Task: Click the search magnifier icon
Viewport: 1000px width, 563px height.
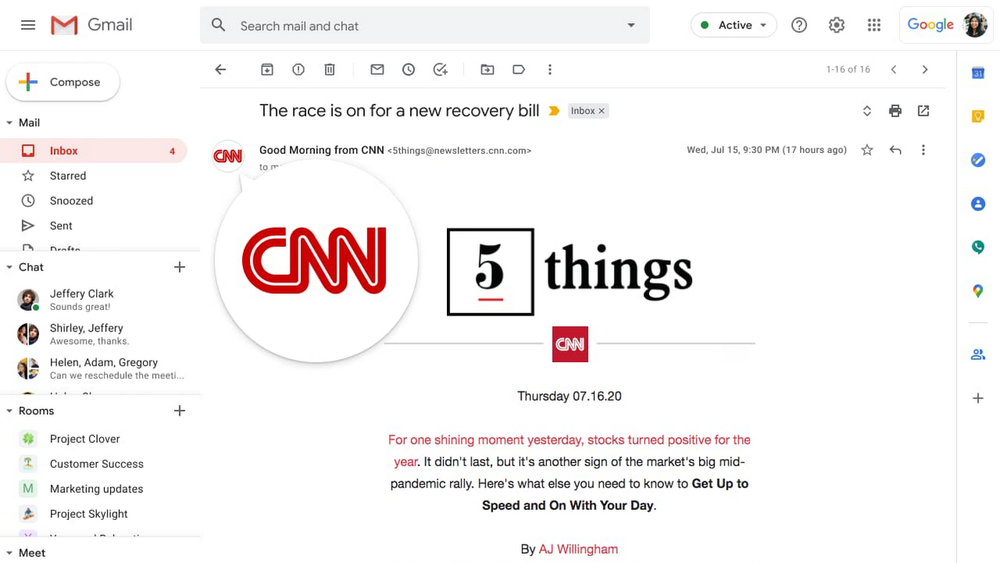Action: tap(218, 26)
